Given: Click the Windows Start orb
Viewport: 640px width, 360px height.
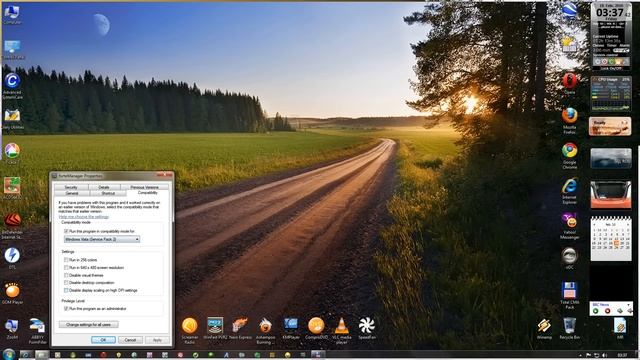Looking at the screenshot, I should tap(8, 354).
